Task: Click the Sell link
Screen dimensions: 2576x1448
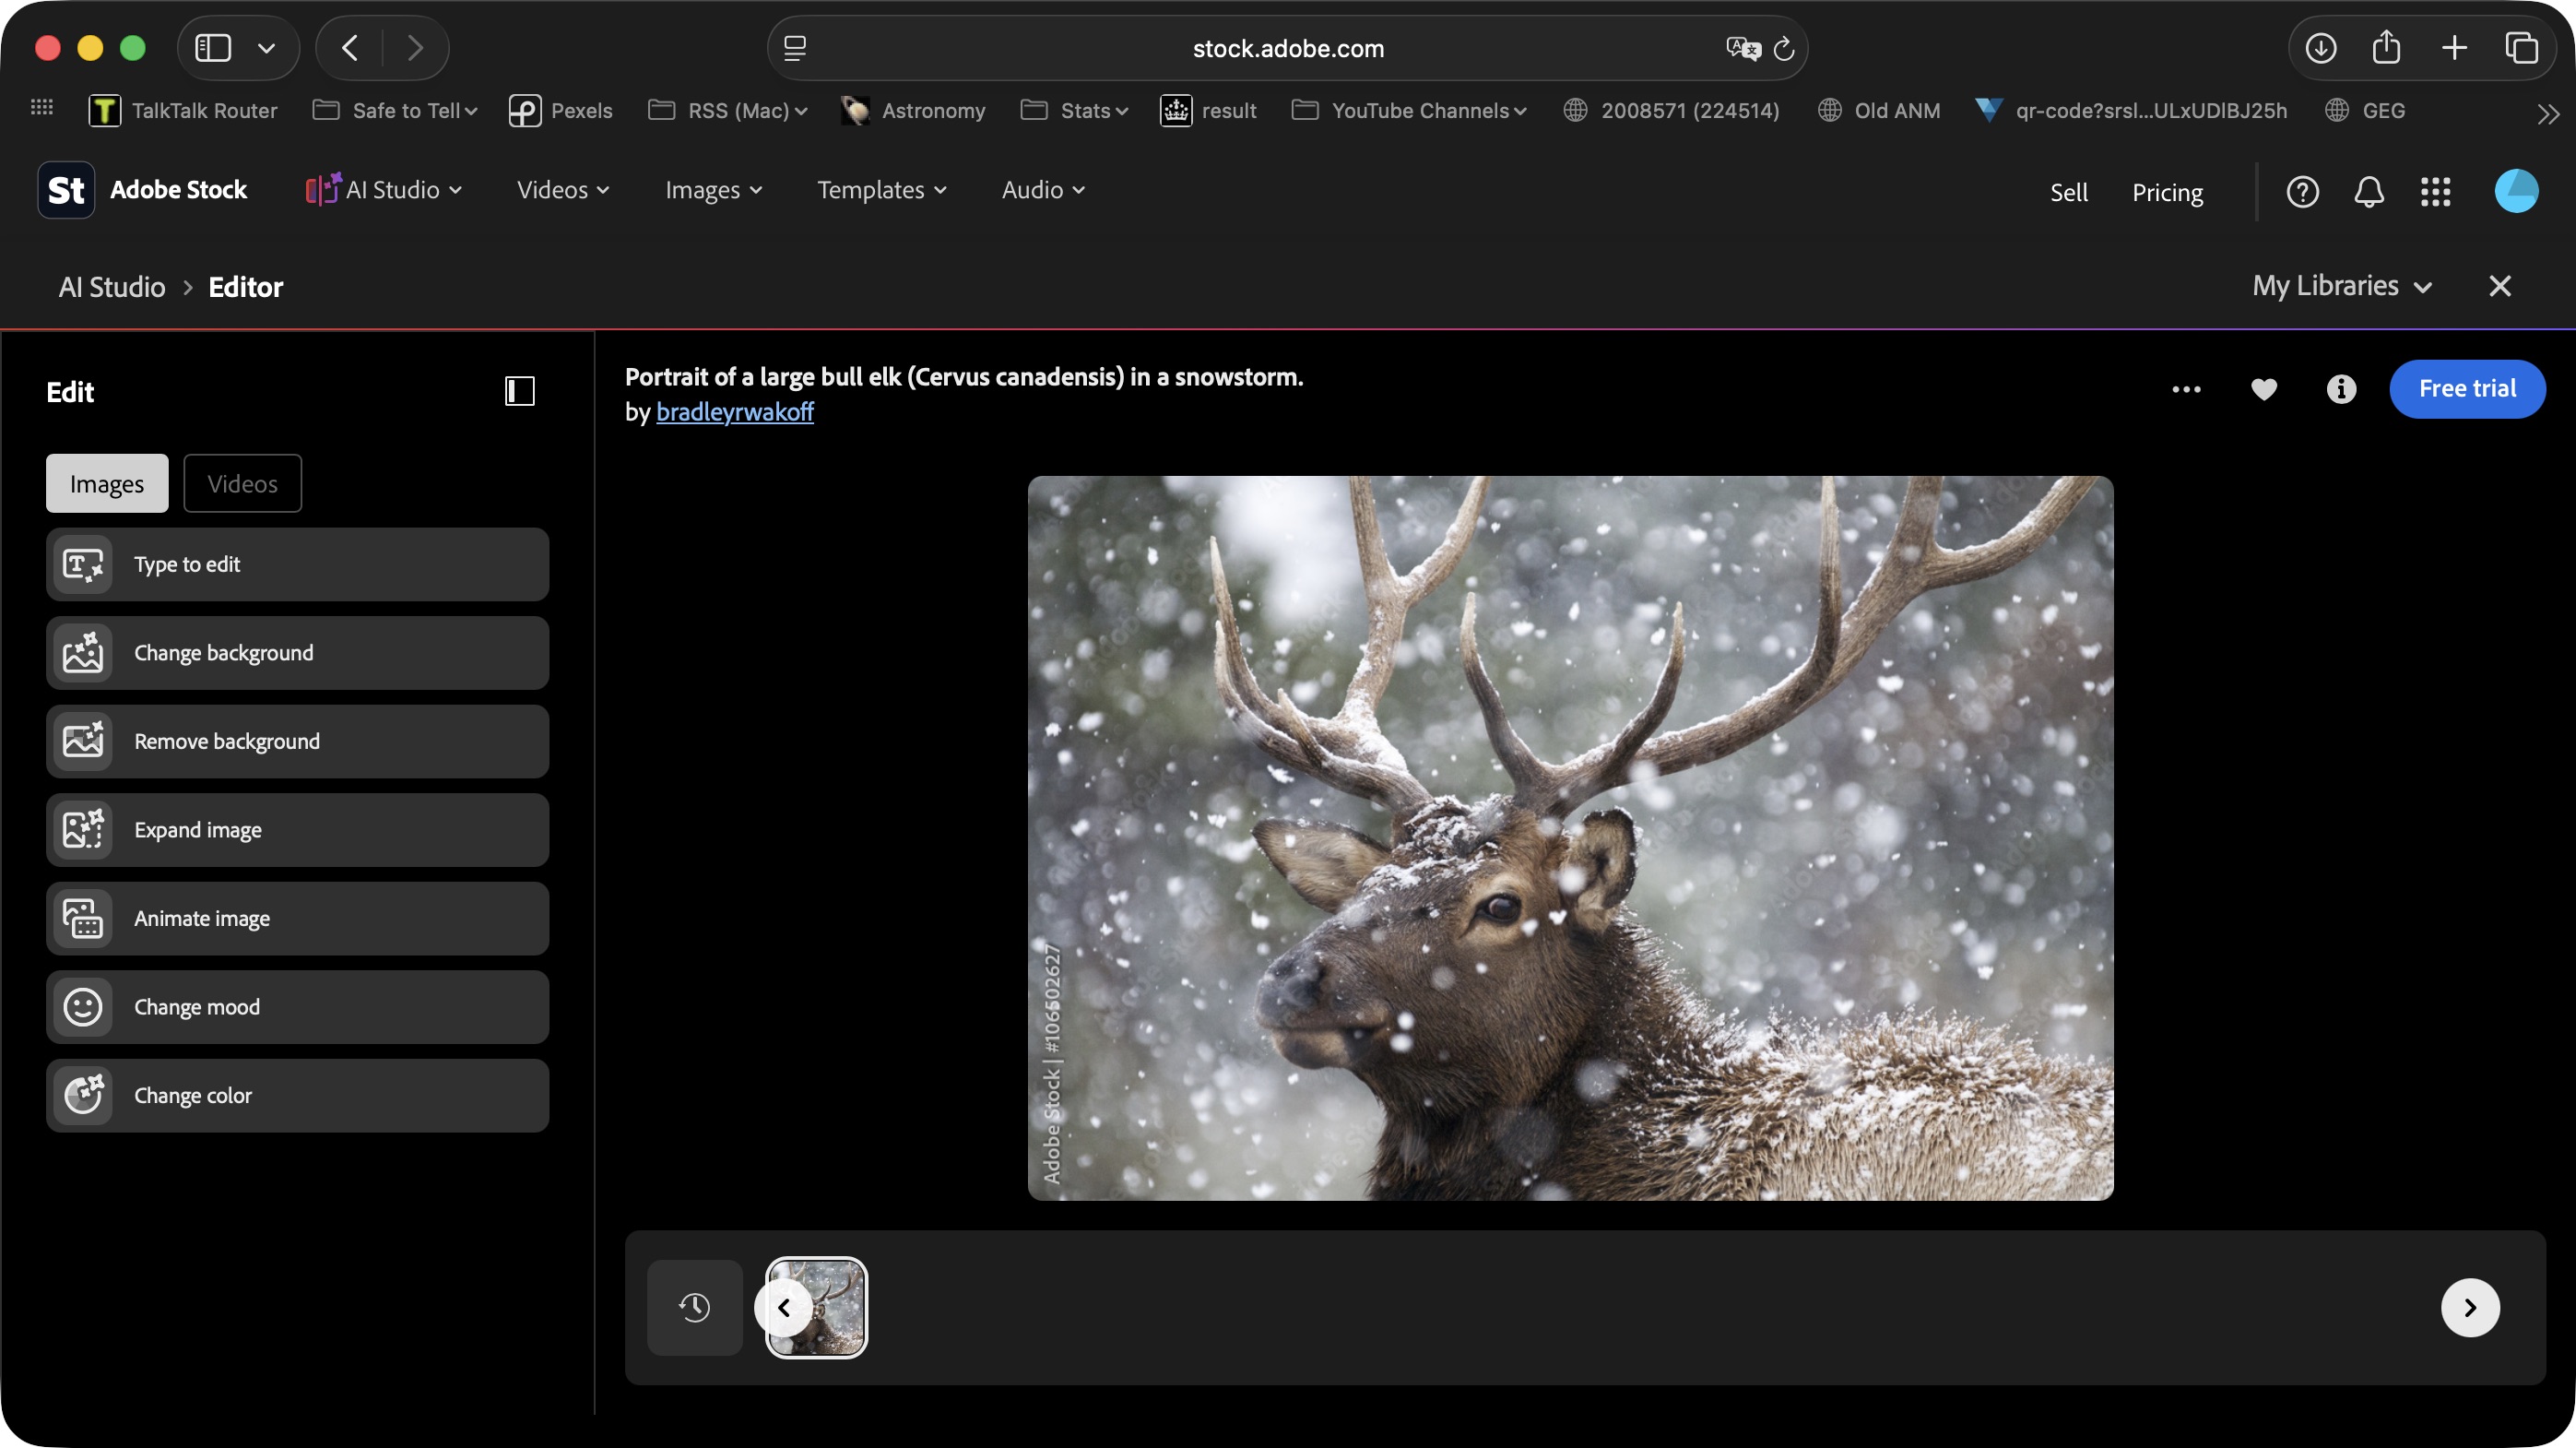Action: [x=2068, y=192]
